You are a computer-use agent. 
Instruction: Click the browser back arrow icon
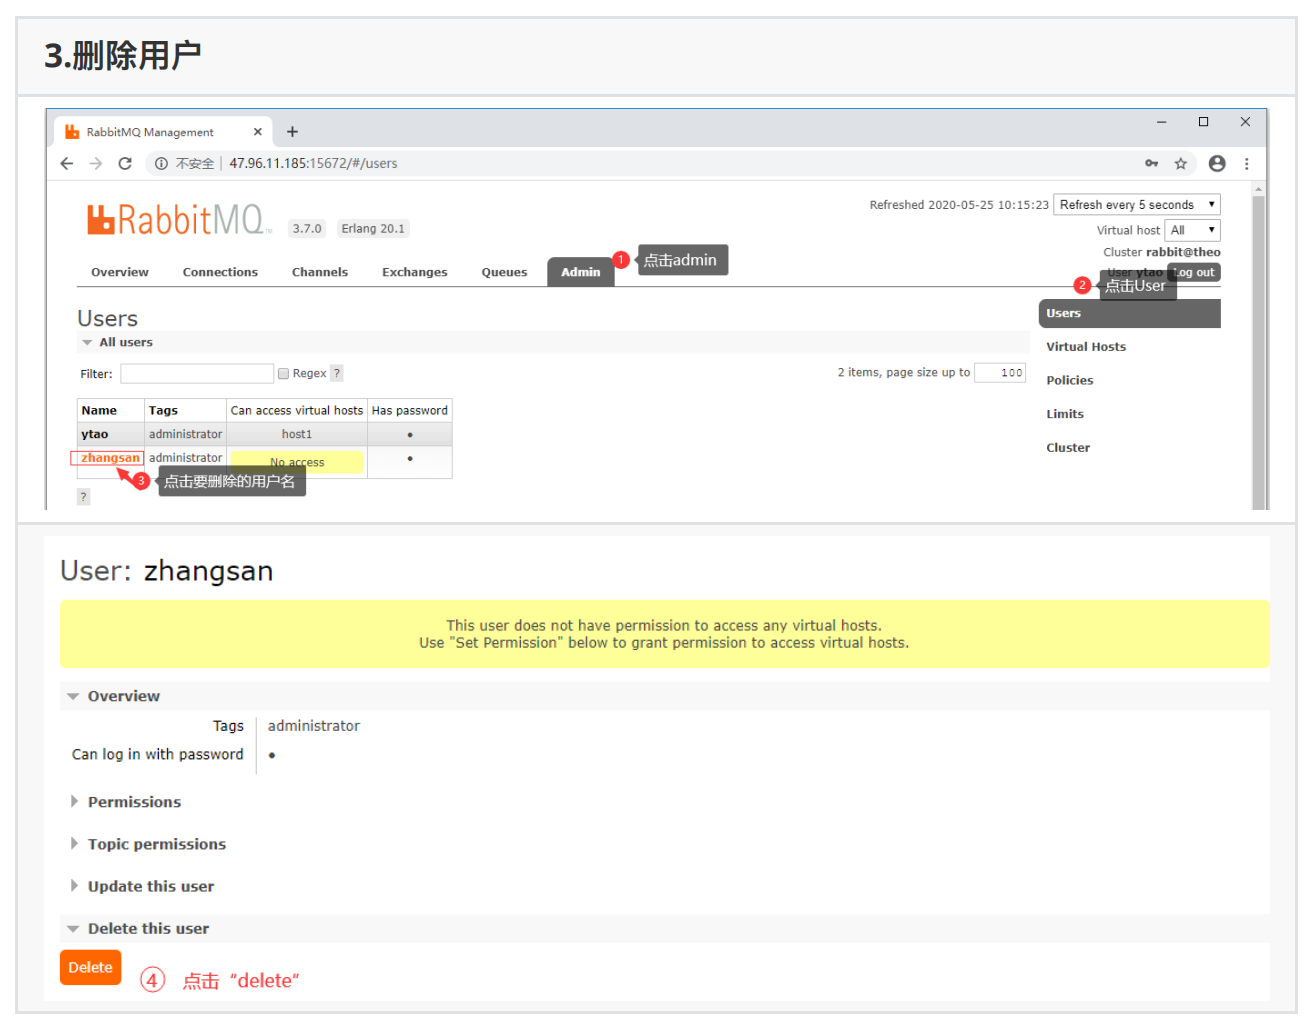point(67,164)
